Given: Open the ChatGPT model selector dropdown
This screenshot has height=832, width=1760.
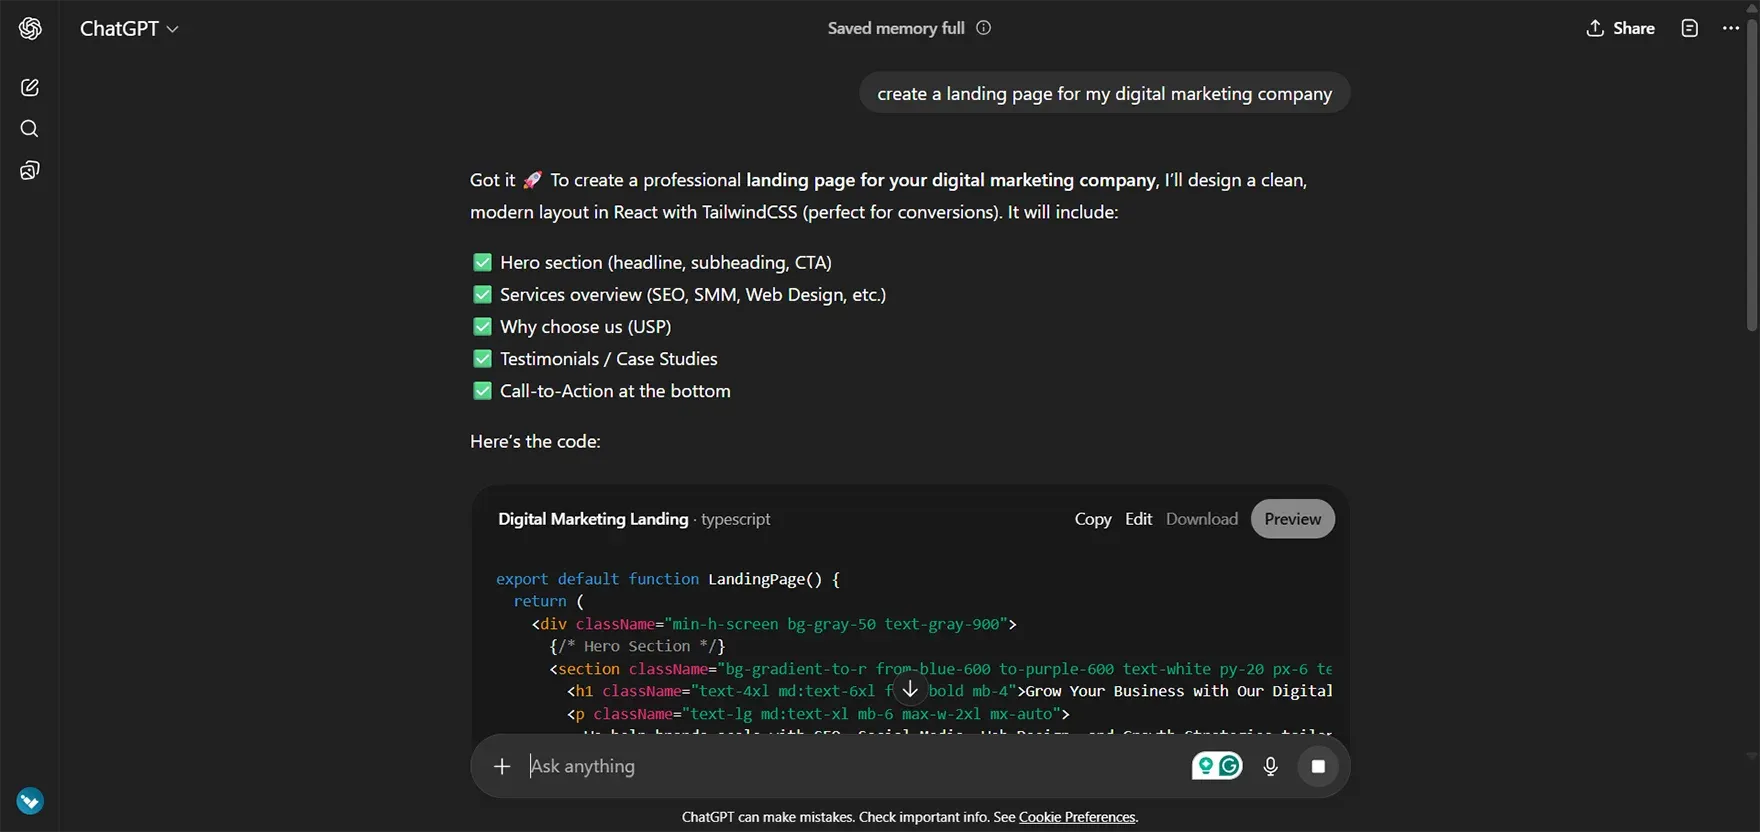Looking at the screenshot, I should (x=129, y=28).
